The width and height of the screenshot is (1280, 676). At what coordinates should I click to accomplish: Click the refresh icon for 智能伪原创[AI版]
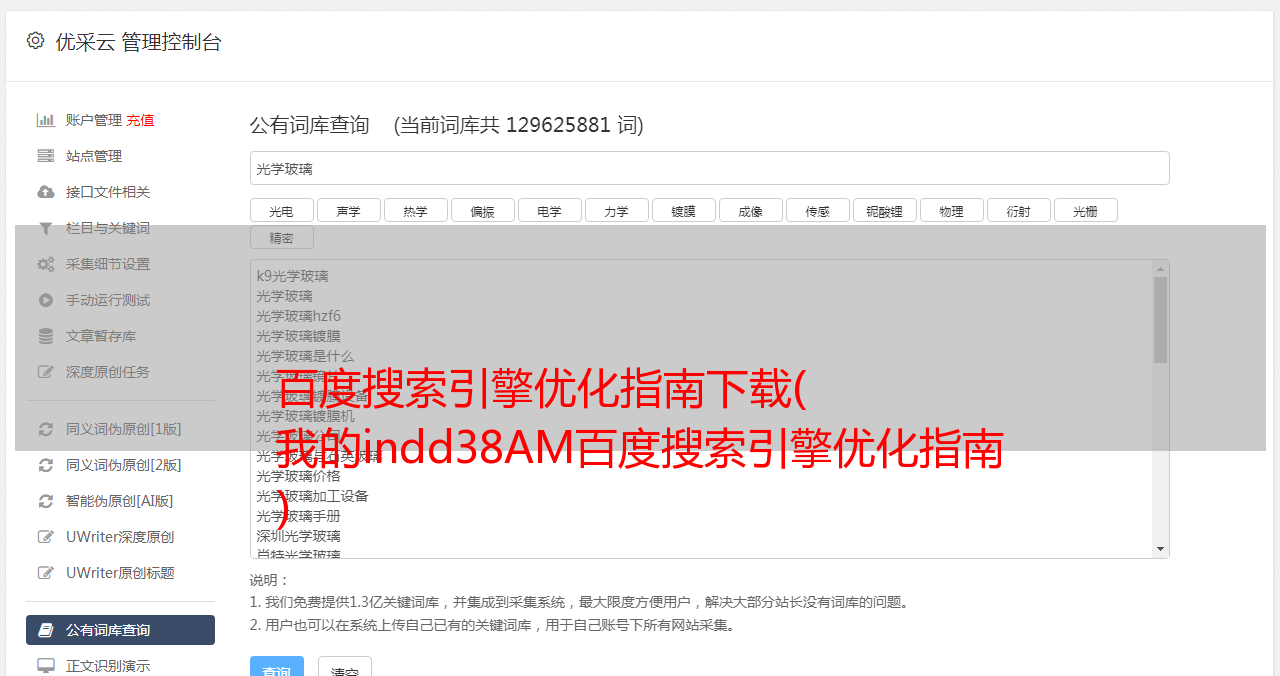(46, 501)
